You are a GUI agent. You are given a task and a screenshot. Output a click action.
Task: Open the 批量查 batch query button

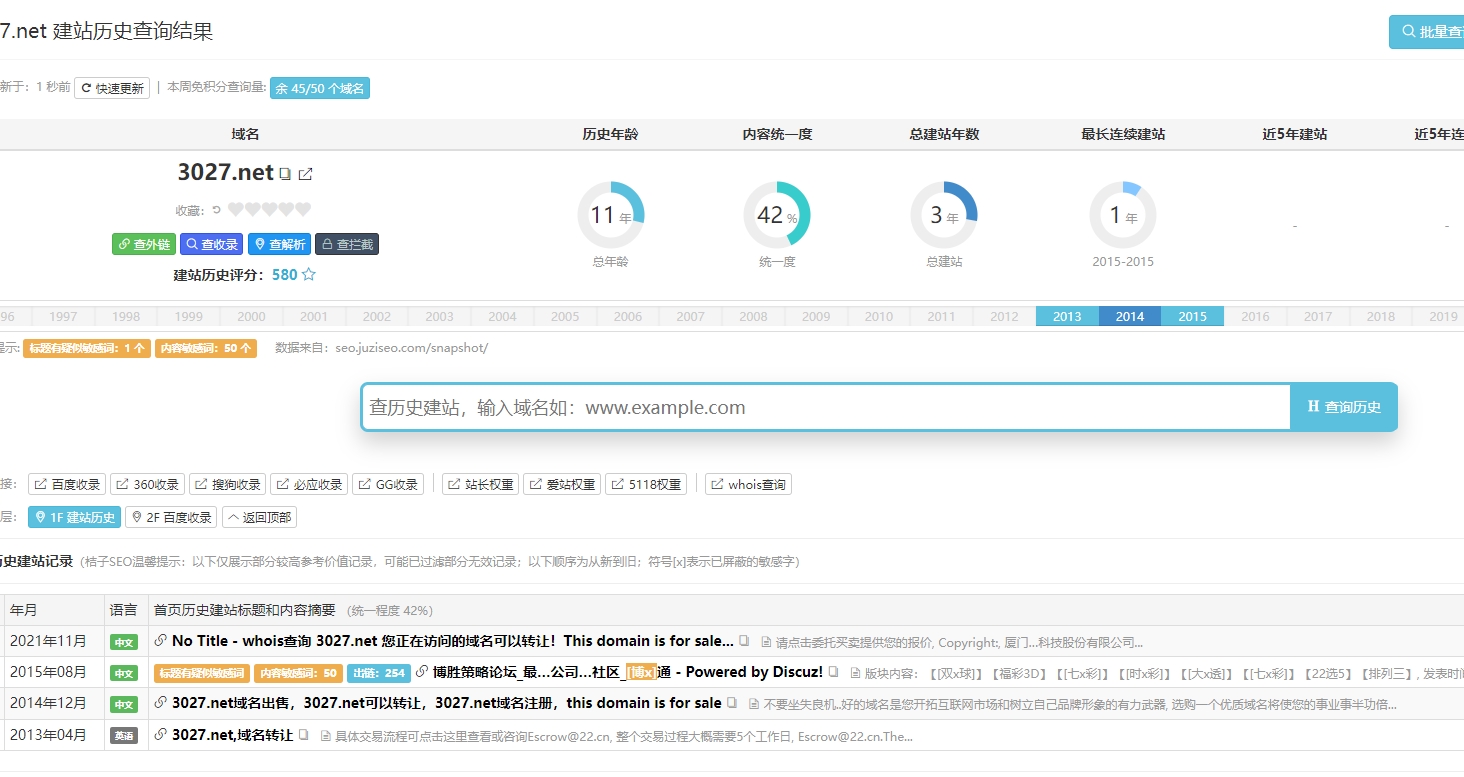pyautogui.click(x=1427, y=32)
